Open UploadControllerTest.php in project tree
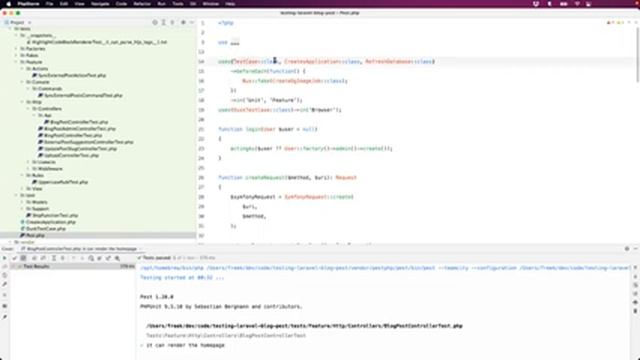Image resolution: width=640 pixels, height=360 pixels. 69,156
